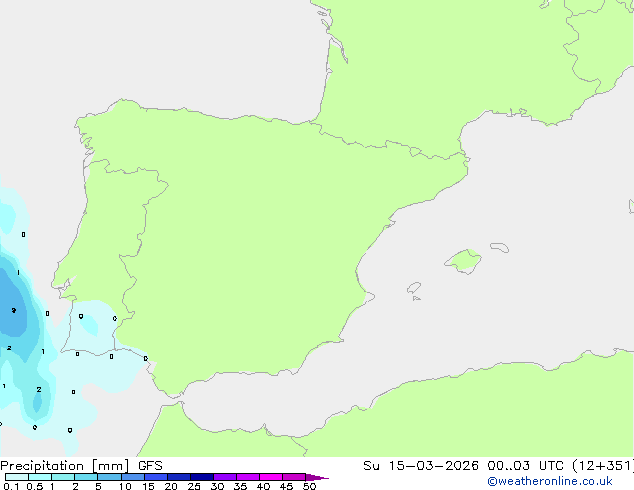
Task: Select legend swatch between 10 and 15
Action: pyautogui.click(x=133, y=477)
